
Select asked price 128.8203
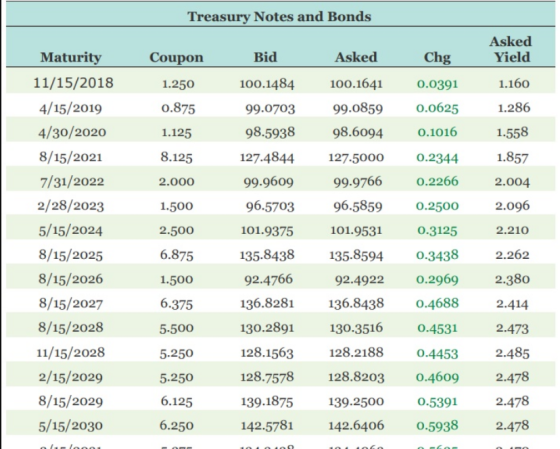pos(356,377)
